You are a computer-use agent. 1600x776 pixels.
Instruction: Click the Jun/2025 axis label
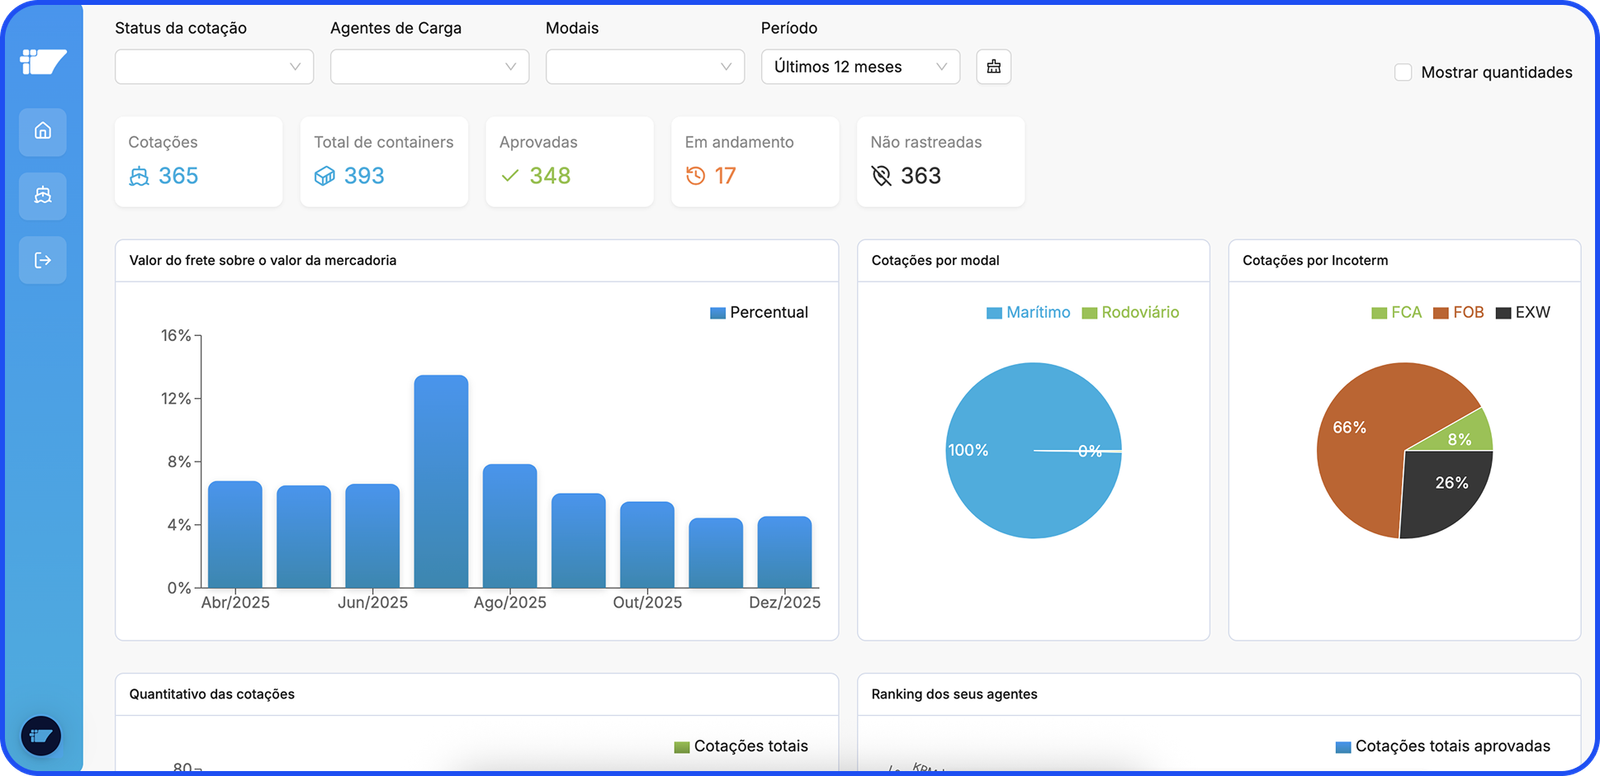[373, 603]
